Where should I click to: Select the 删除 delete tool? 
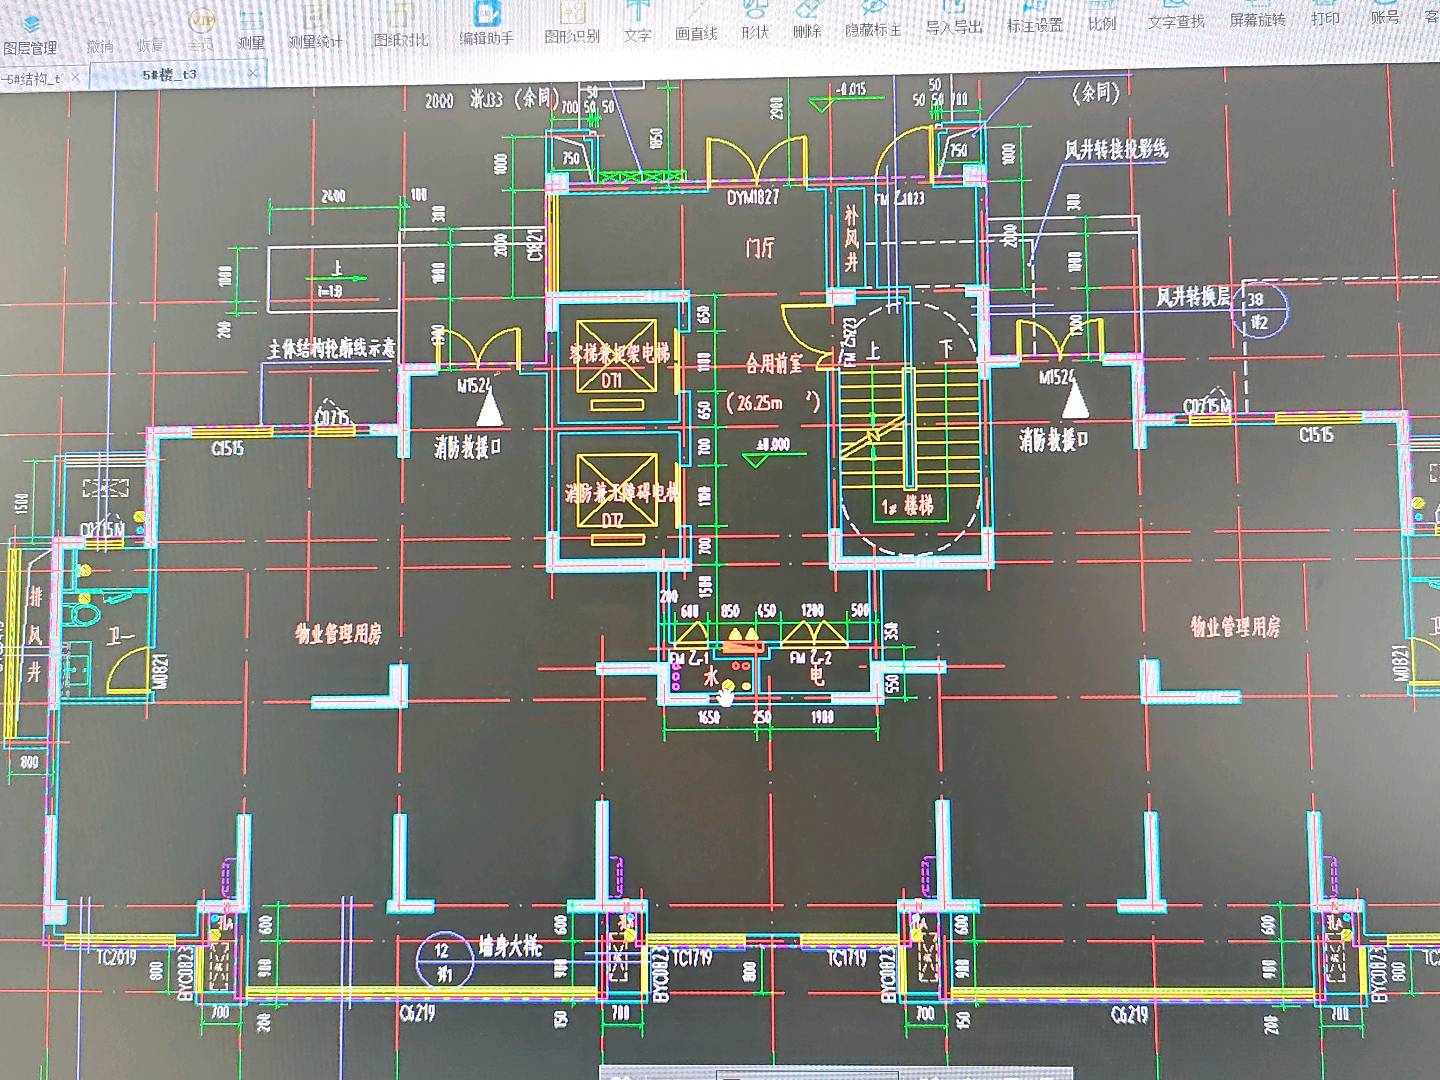point(807,22)
